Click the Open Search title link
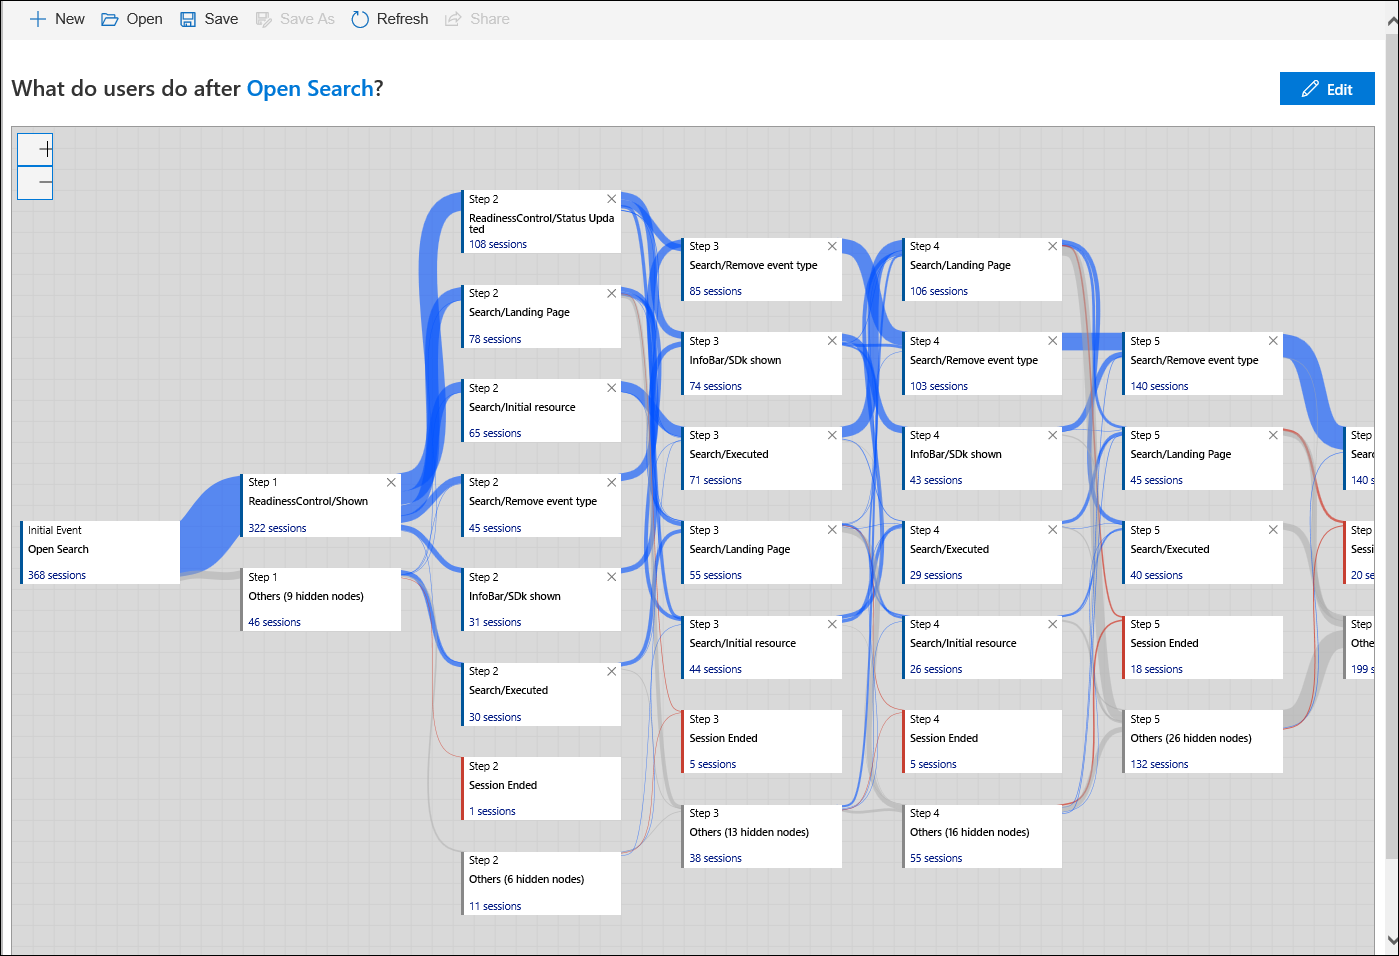The image size is (1399, 956). (310, 89)
